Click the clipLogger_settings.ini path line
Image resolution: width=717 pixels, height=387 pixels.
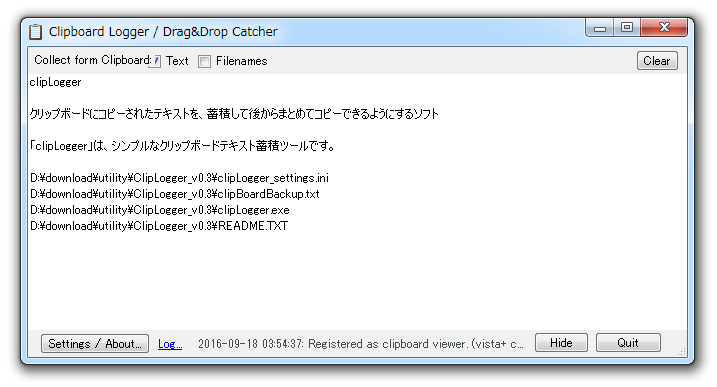point(179,178)
